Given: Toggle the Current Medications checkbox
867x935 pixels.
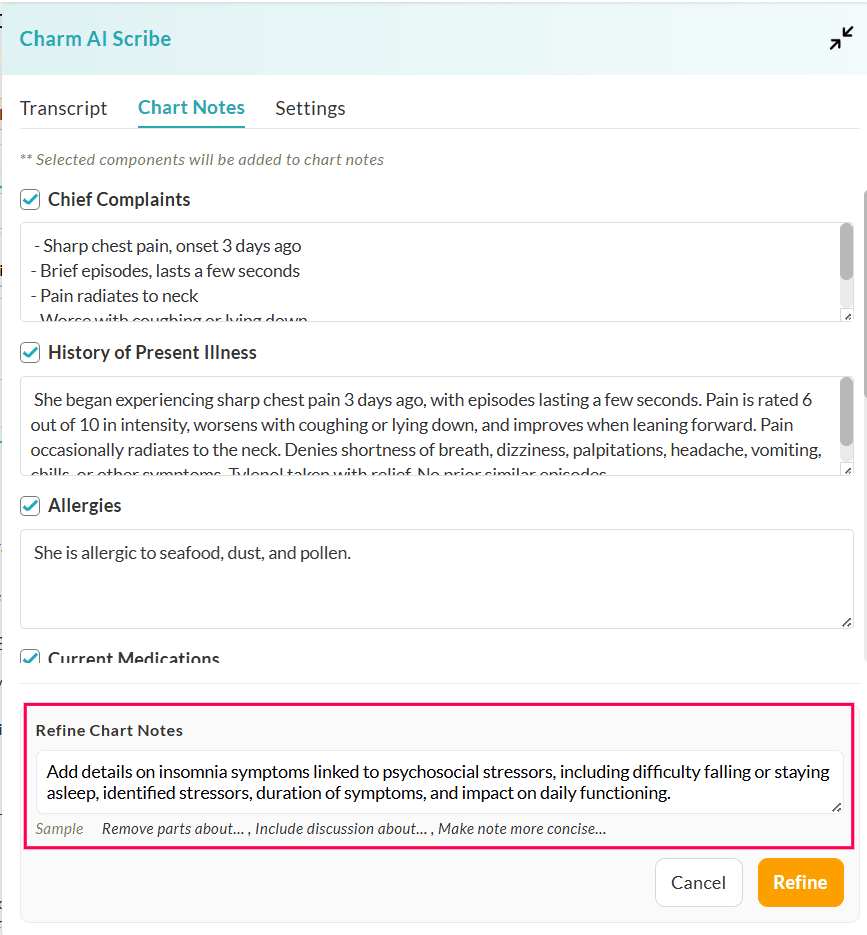Looking at the screenshot, I should (x=30, y=658).
